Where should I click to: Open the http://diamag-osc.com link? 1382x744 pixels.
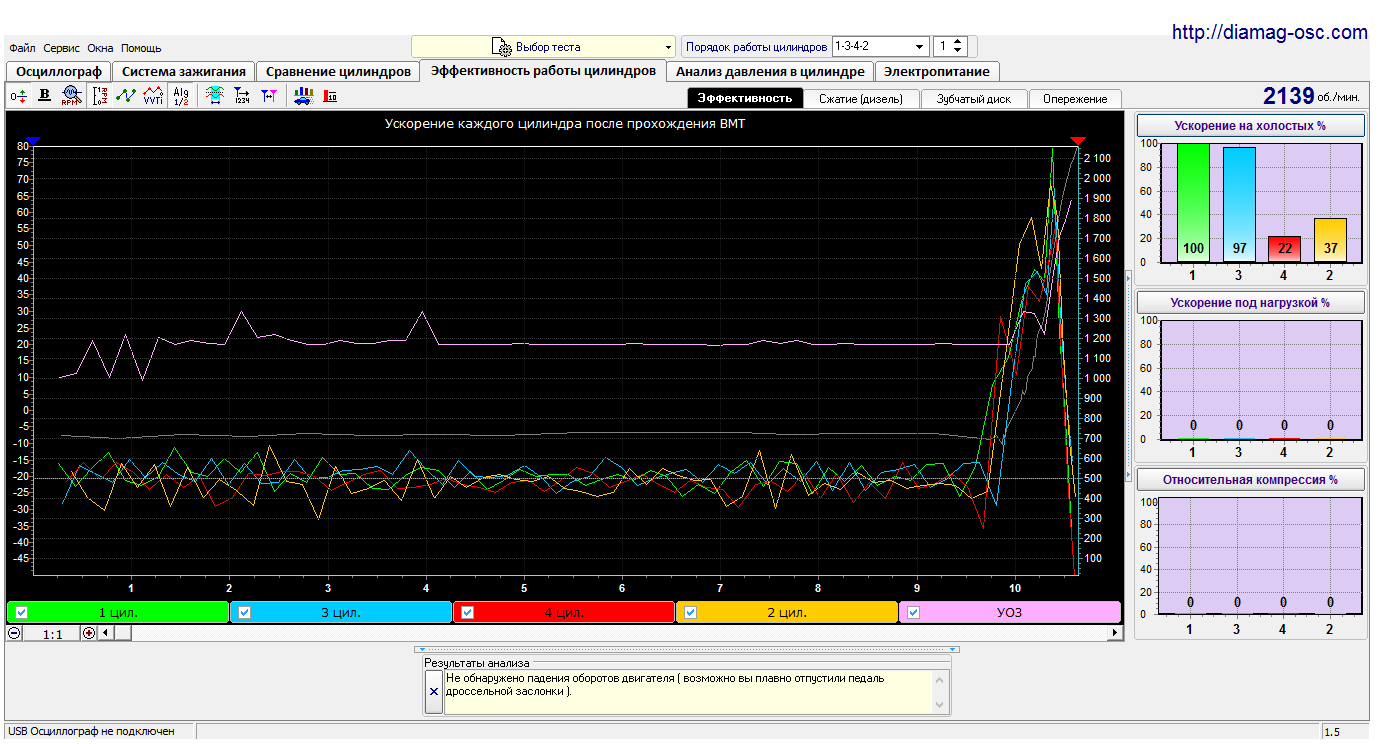pos(1269,32)
